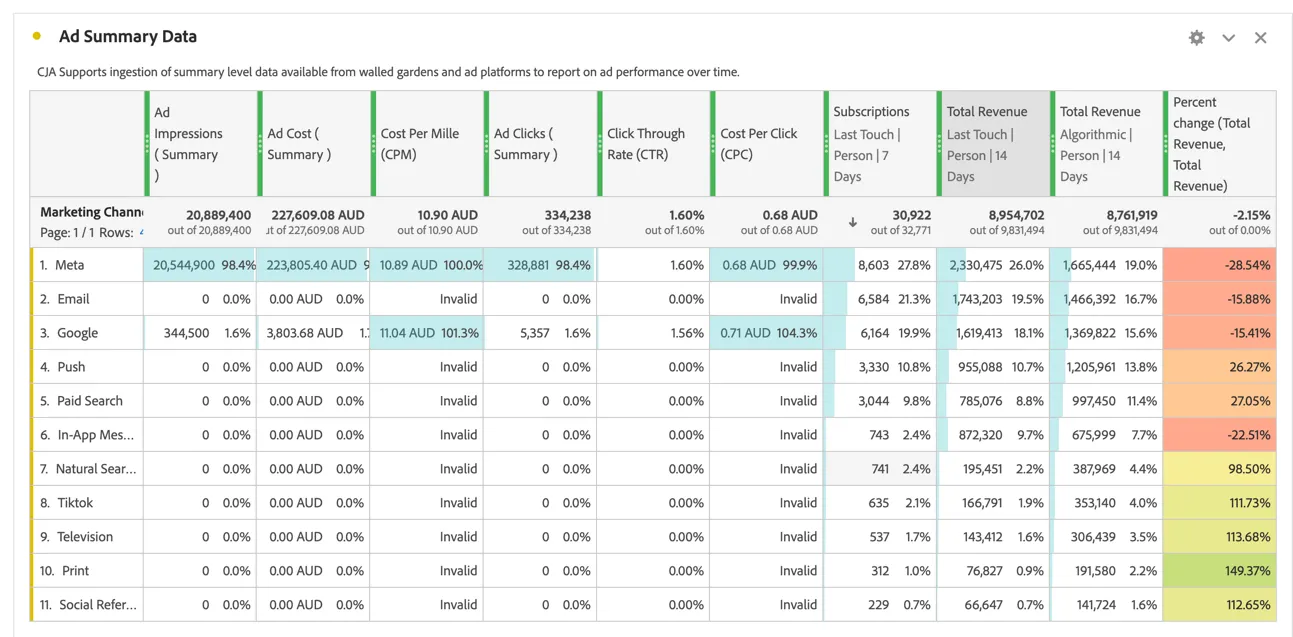Select the Print row label
The width and height of the screenshot is (1293, 637).
[x=75, y=571]
